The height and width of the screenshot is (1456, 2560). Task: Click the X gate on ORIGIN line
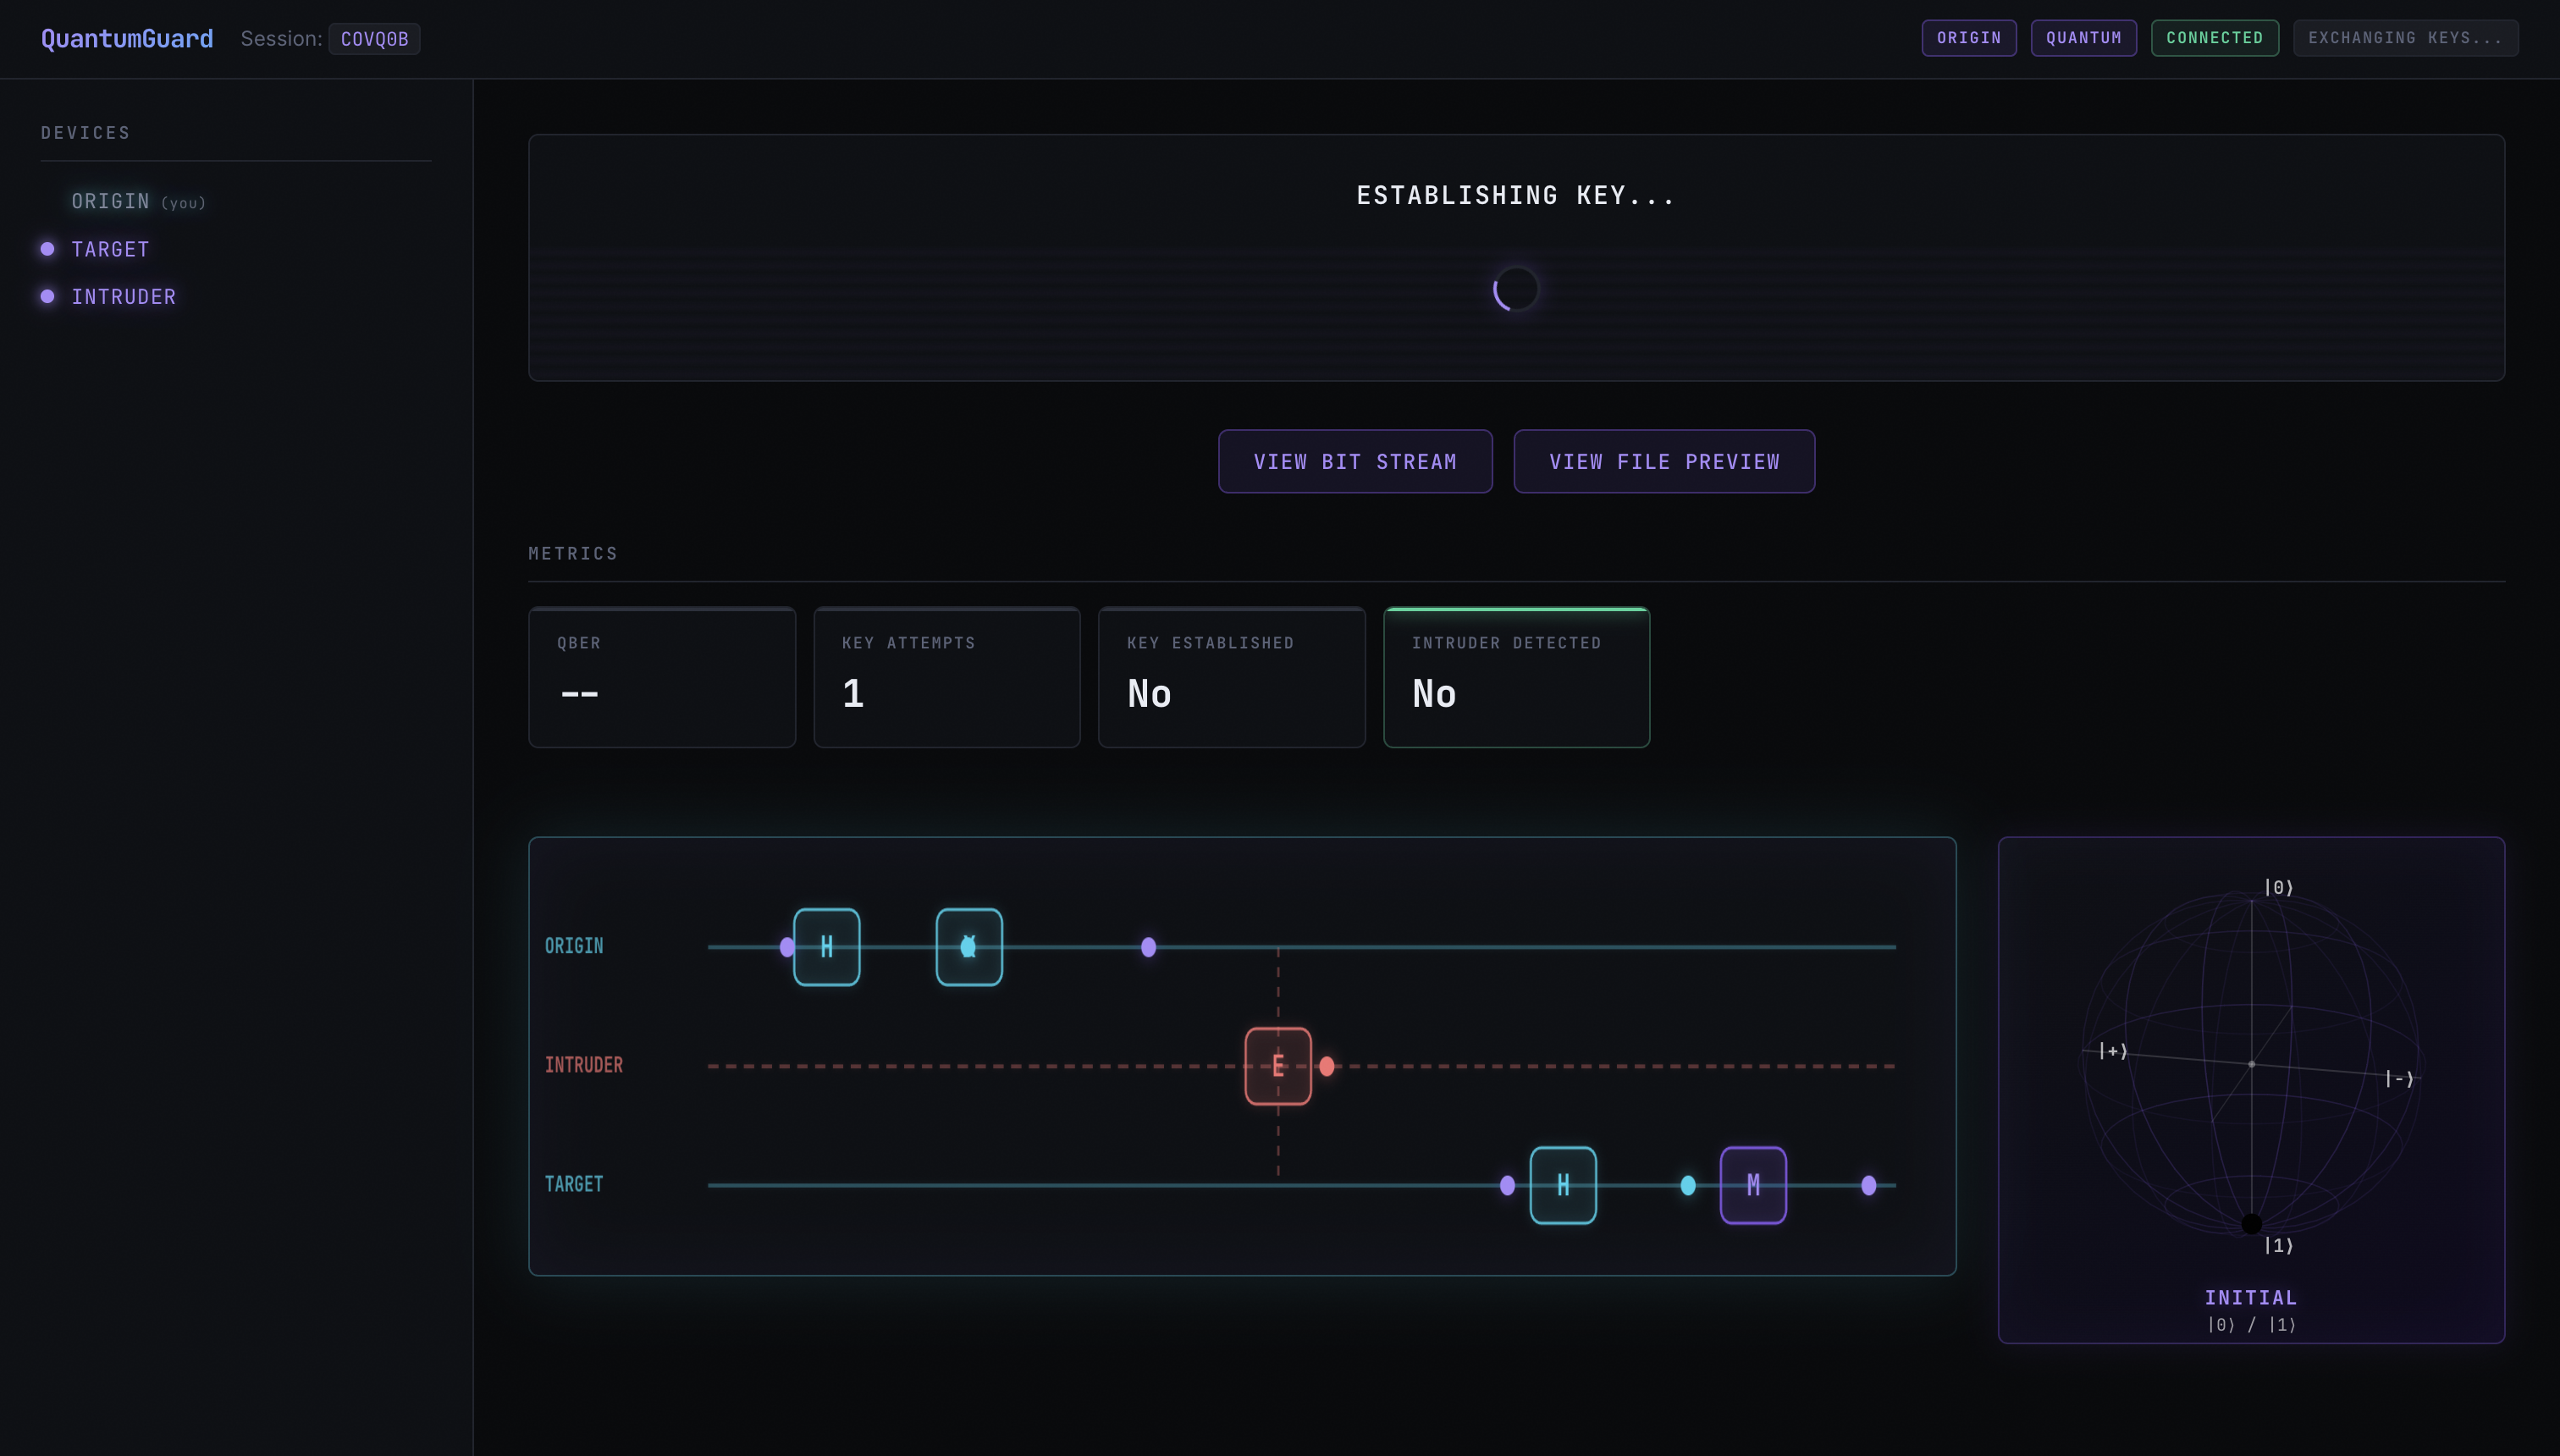[968, 946]
